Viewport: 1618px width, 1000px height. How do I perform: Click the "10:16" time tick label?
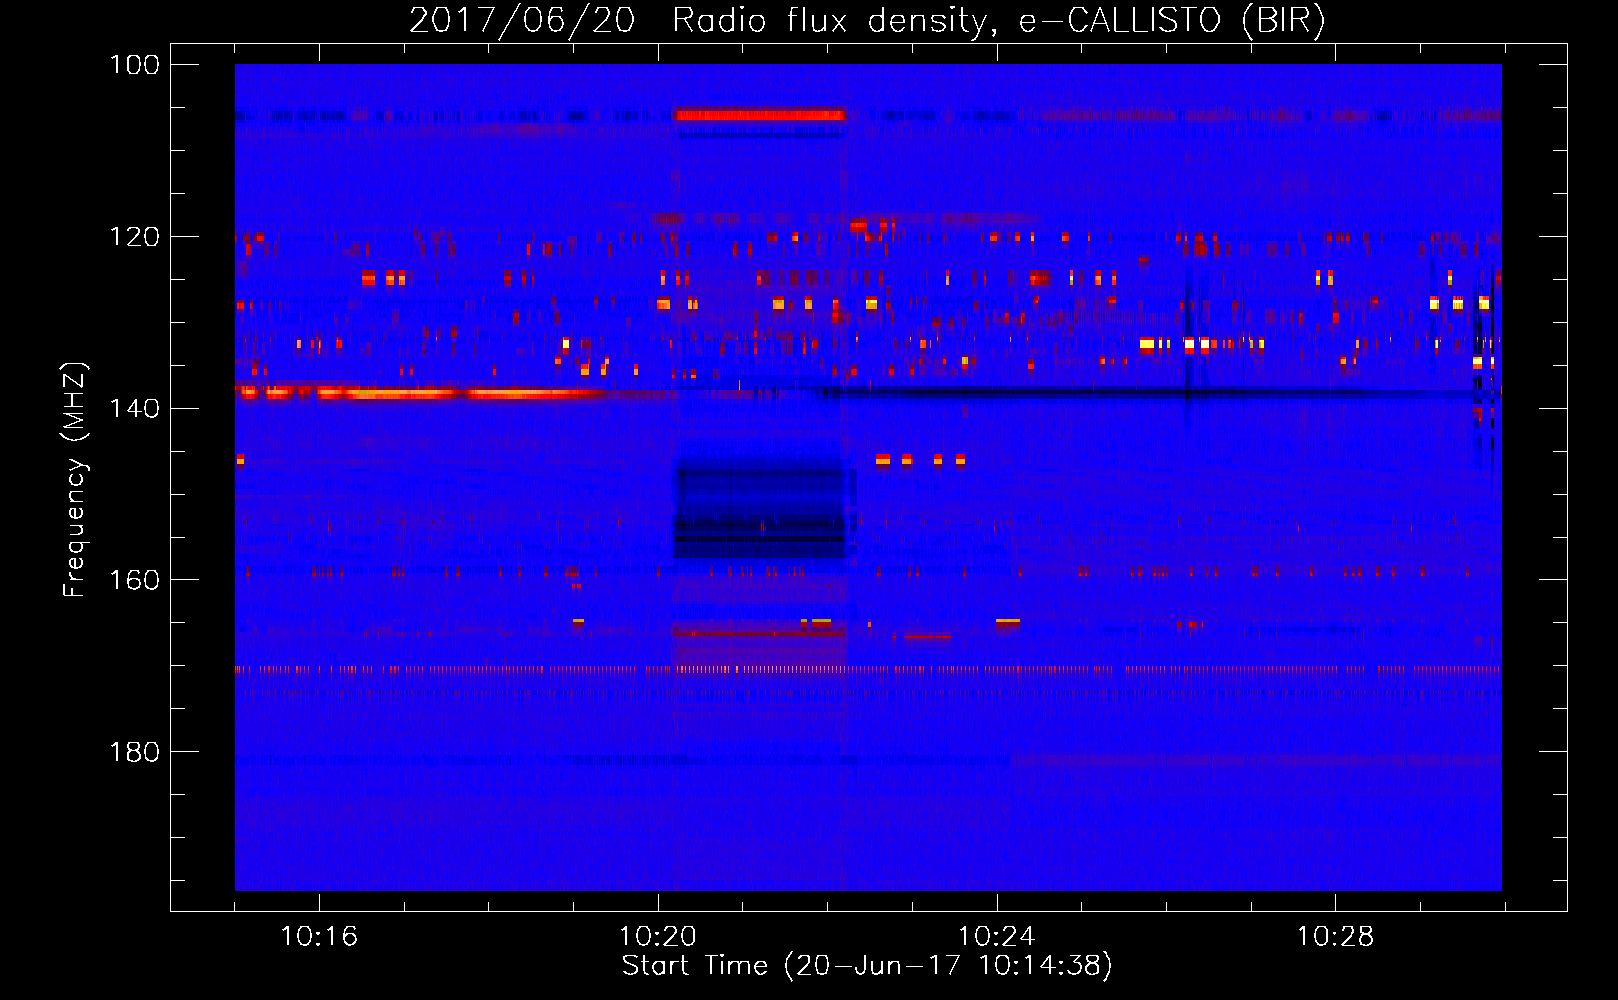click(x=319, y=937)
